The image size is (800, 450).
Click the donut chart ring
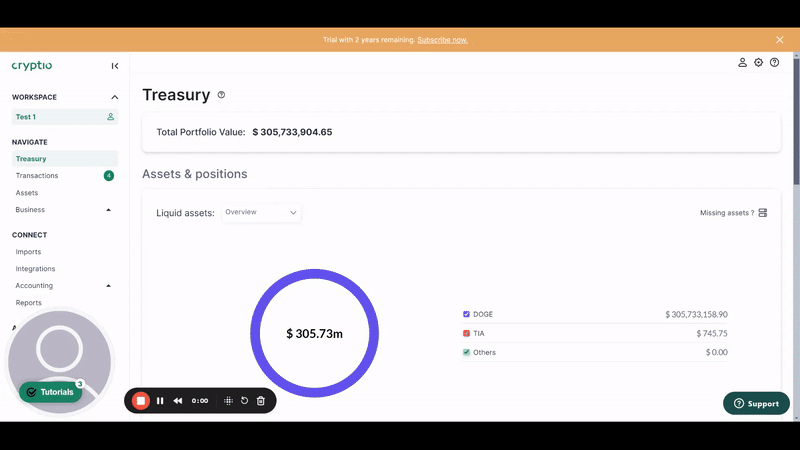tap(315, 274)
